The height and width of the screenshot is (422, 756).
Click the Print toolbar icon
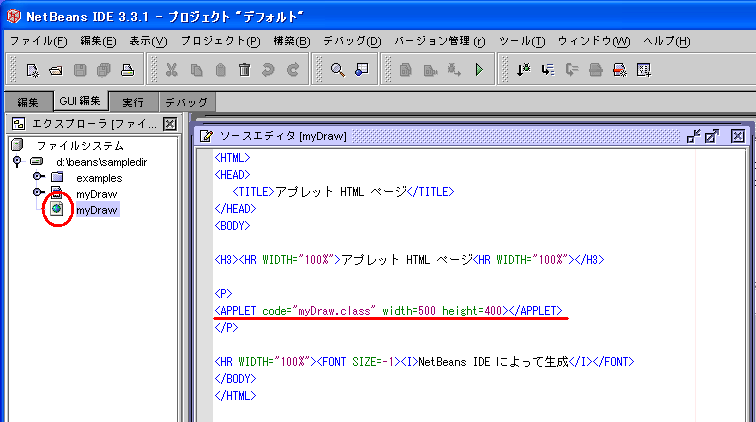coord(127,70)
